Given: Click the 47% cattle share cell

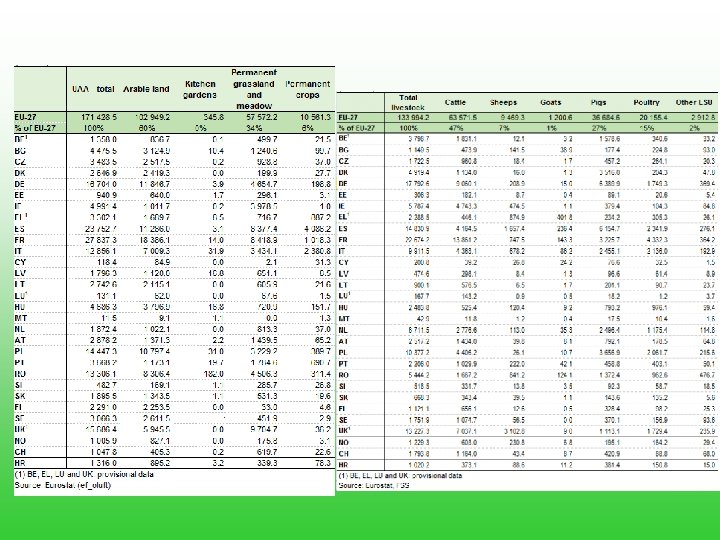Looking at the screenshot, I should pos(456,129).
